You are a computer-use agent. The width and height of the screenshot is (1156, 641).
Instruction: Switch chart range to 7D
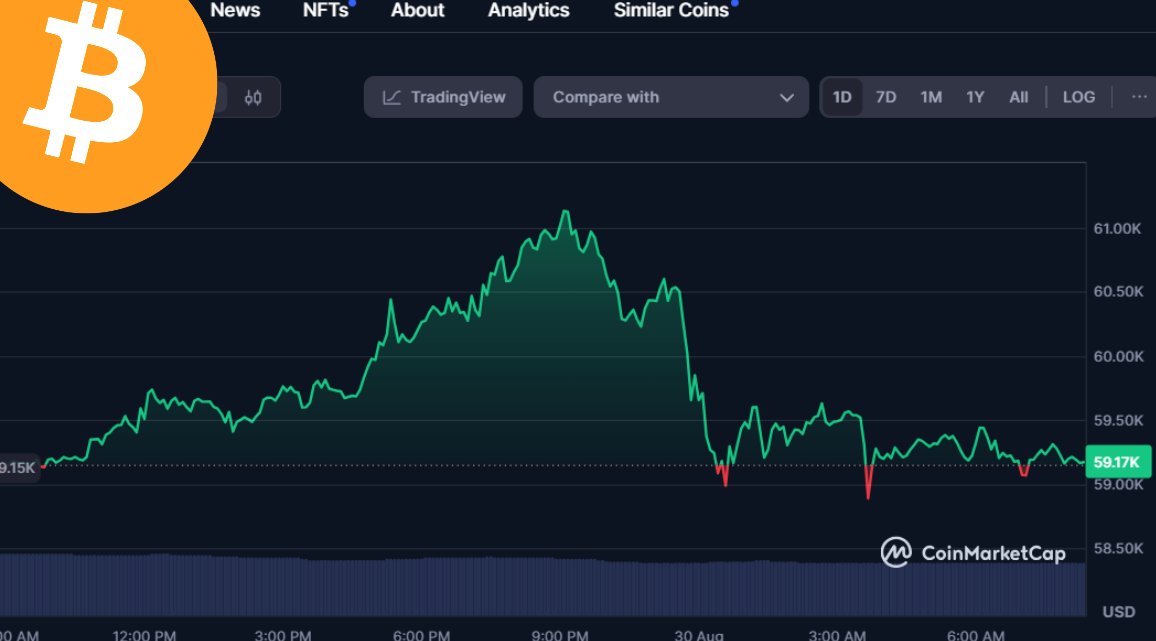tap(886, 97)
